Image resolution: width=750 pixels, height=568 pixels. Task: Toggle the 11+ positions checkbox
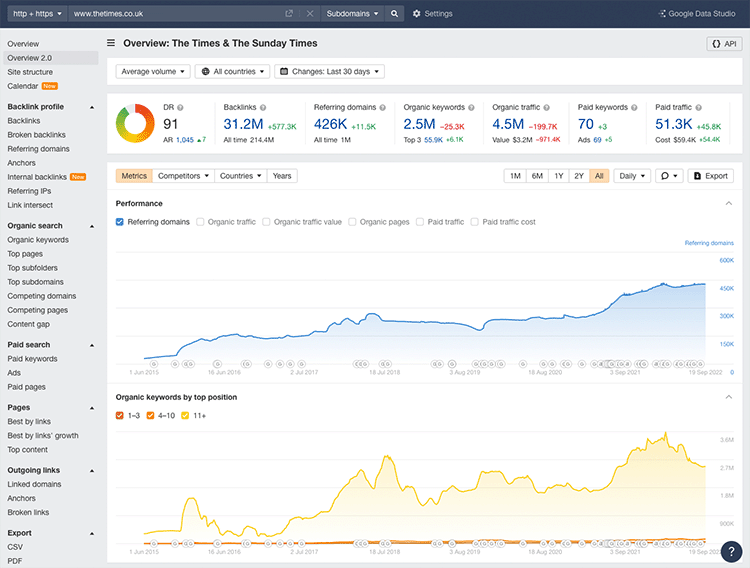click(x=185, y=415)
